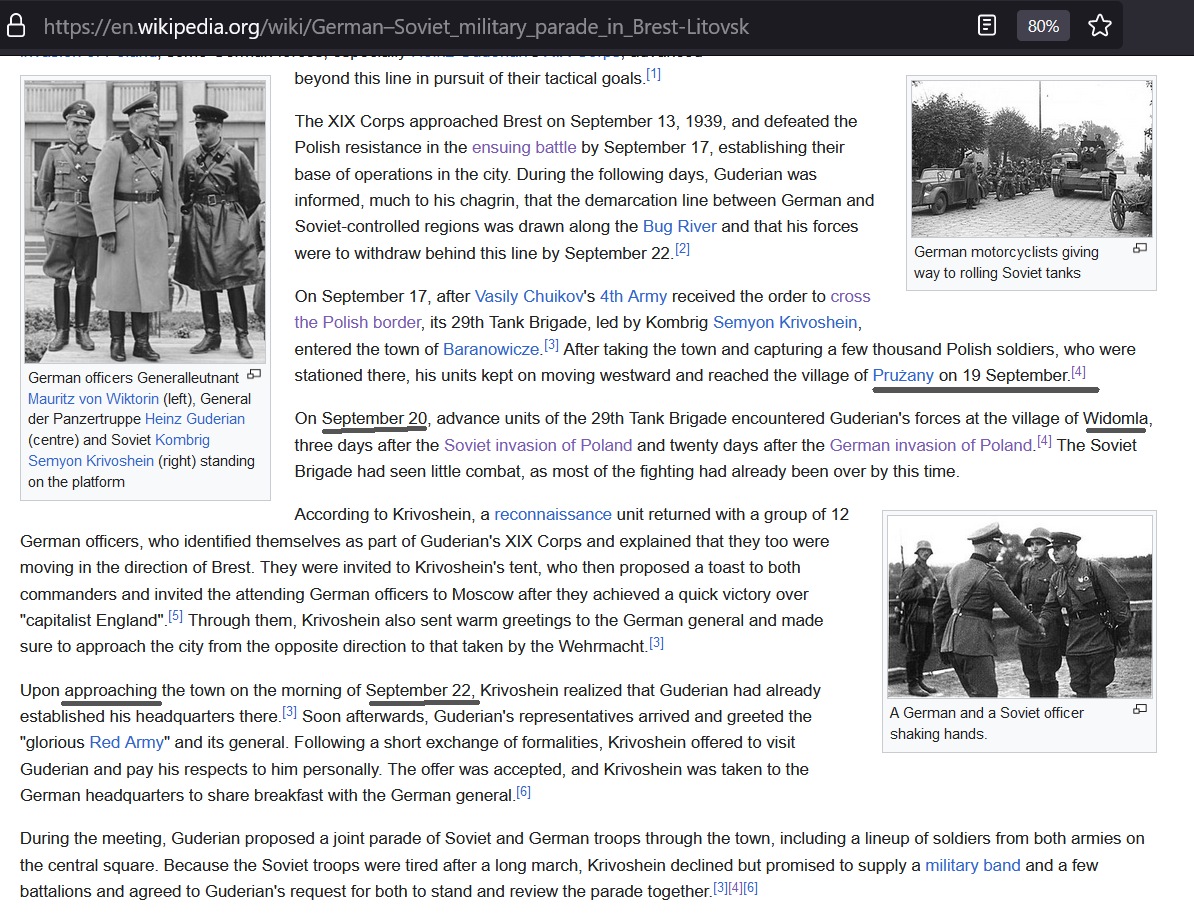This screenshot has height=924, width=1194.
Task: Jump to citation [5] after capitalist England
Action: 175,616
